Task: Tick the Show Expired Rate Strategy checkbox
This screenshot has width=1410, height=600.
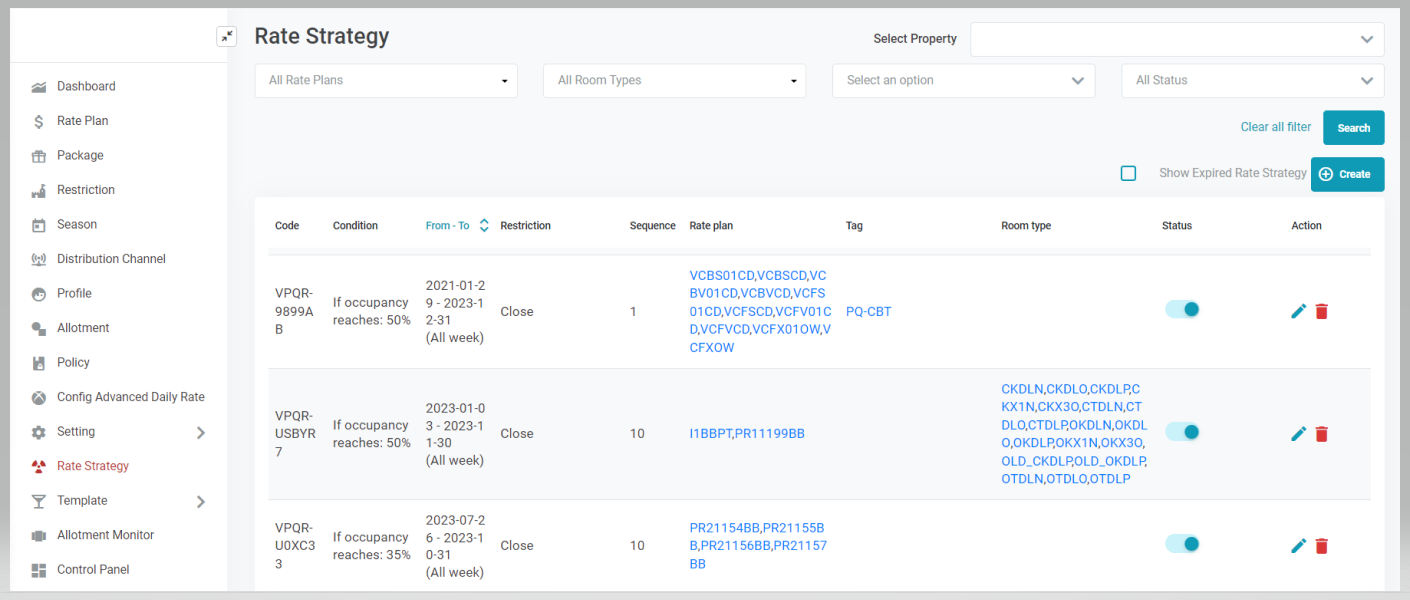Action: (x=1128, y=173)
